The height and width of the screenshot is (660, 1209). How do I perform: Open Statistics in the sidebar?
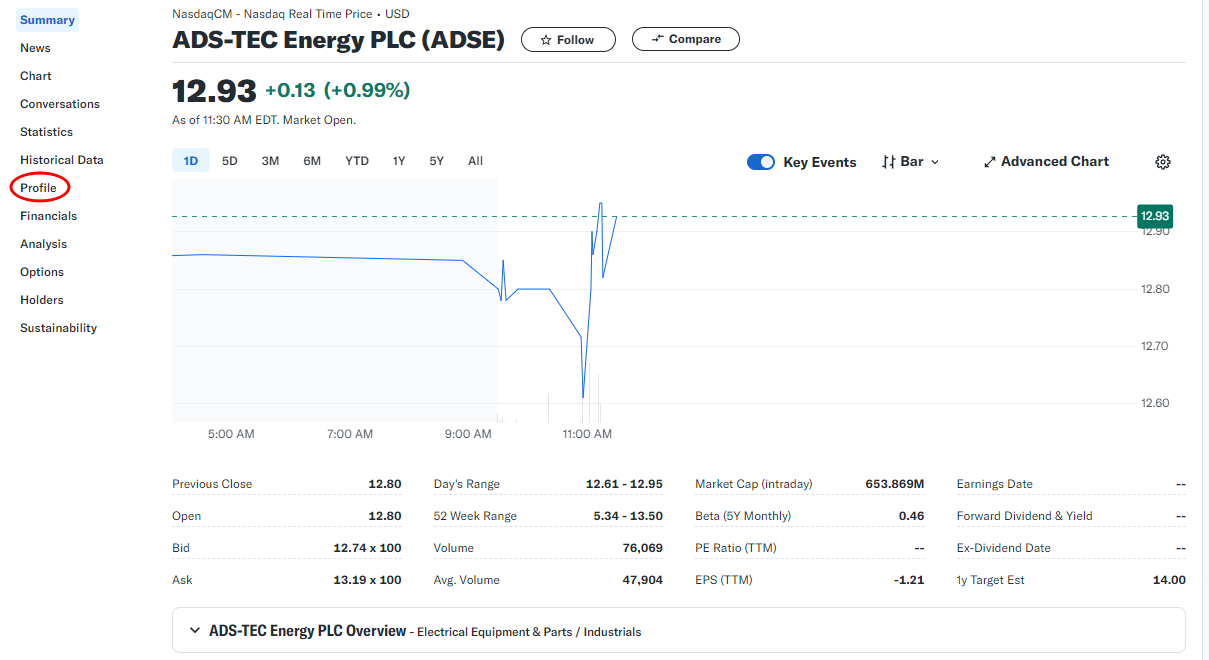point(46,132)
